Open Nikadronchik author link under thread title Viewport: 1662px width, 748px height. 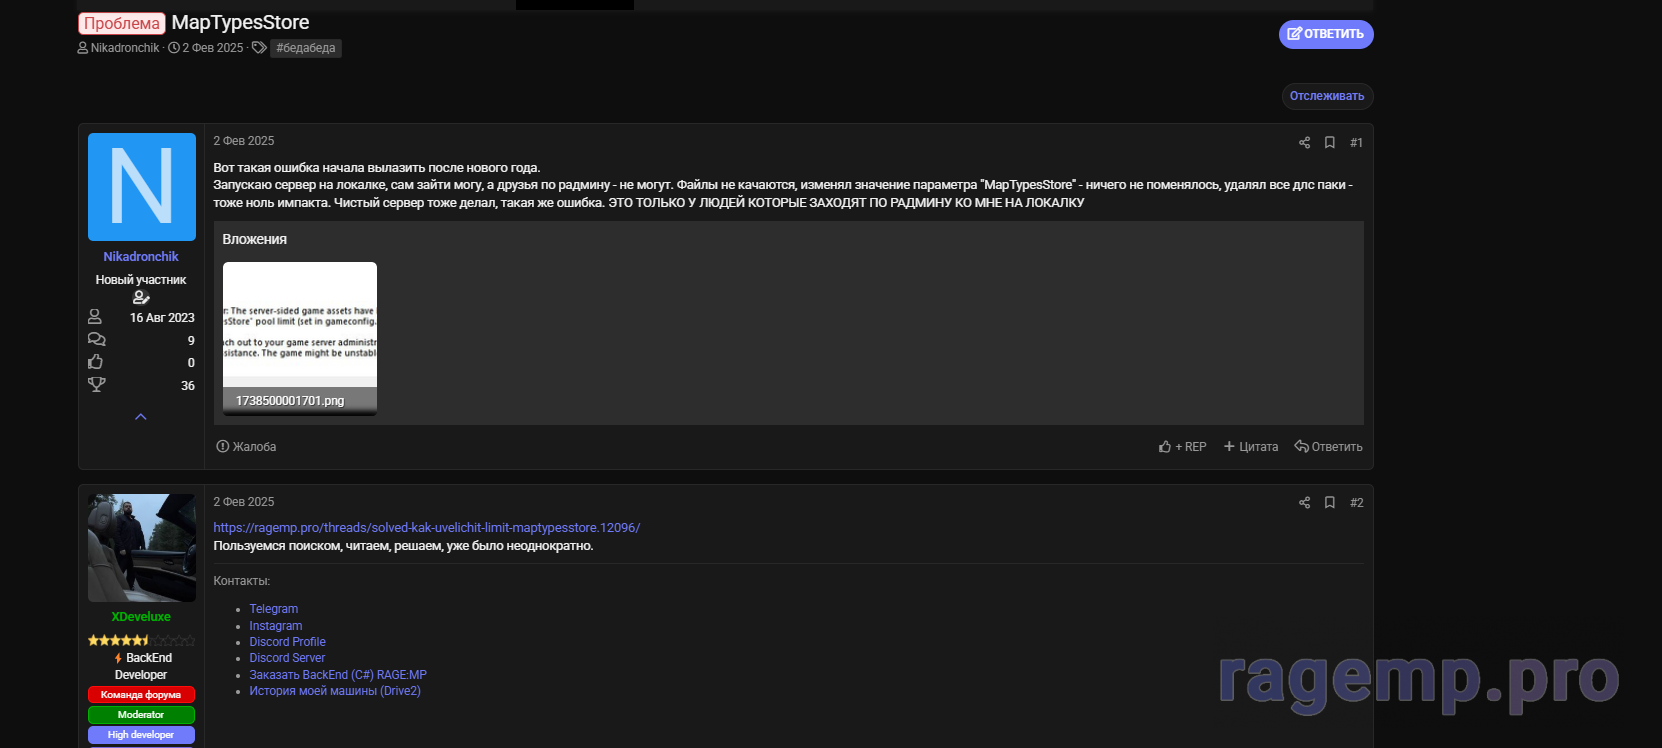[125, 48]
